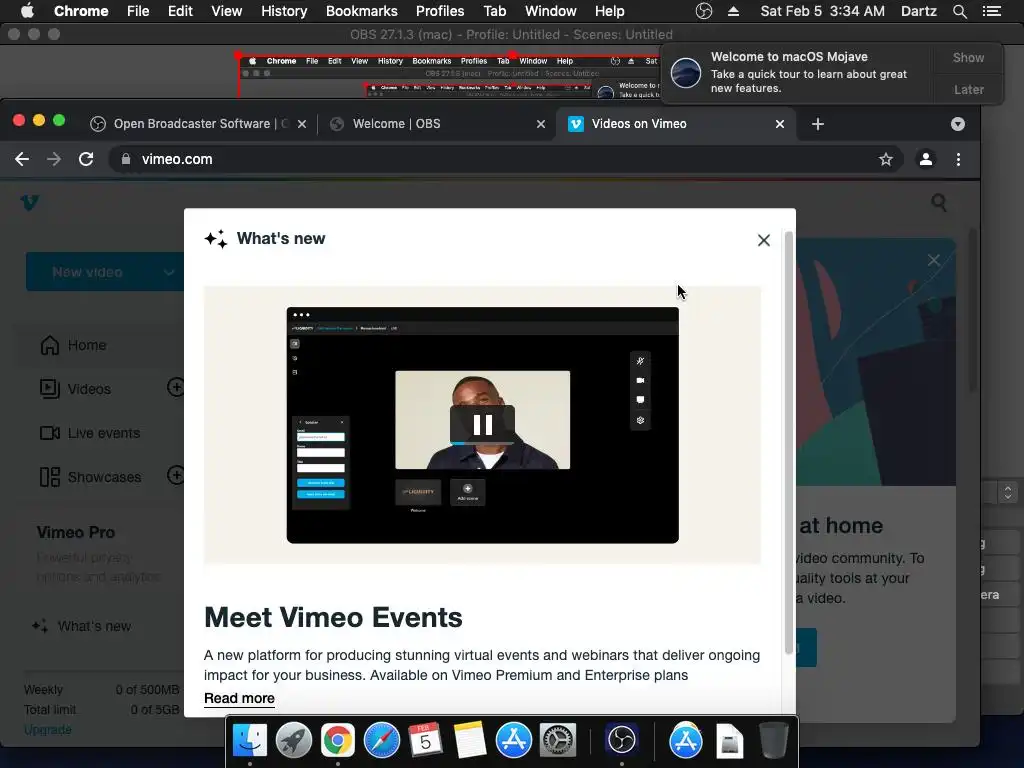Open the Chrome profile icon

click(926, 159)
